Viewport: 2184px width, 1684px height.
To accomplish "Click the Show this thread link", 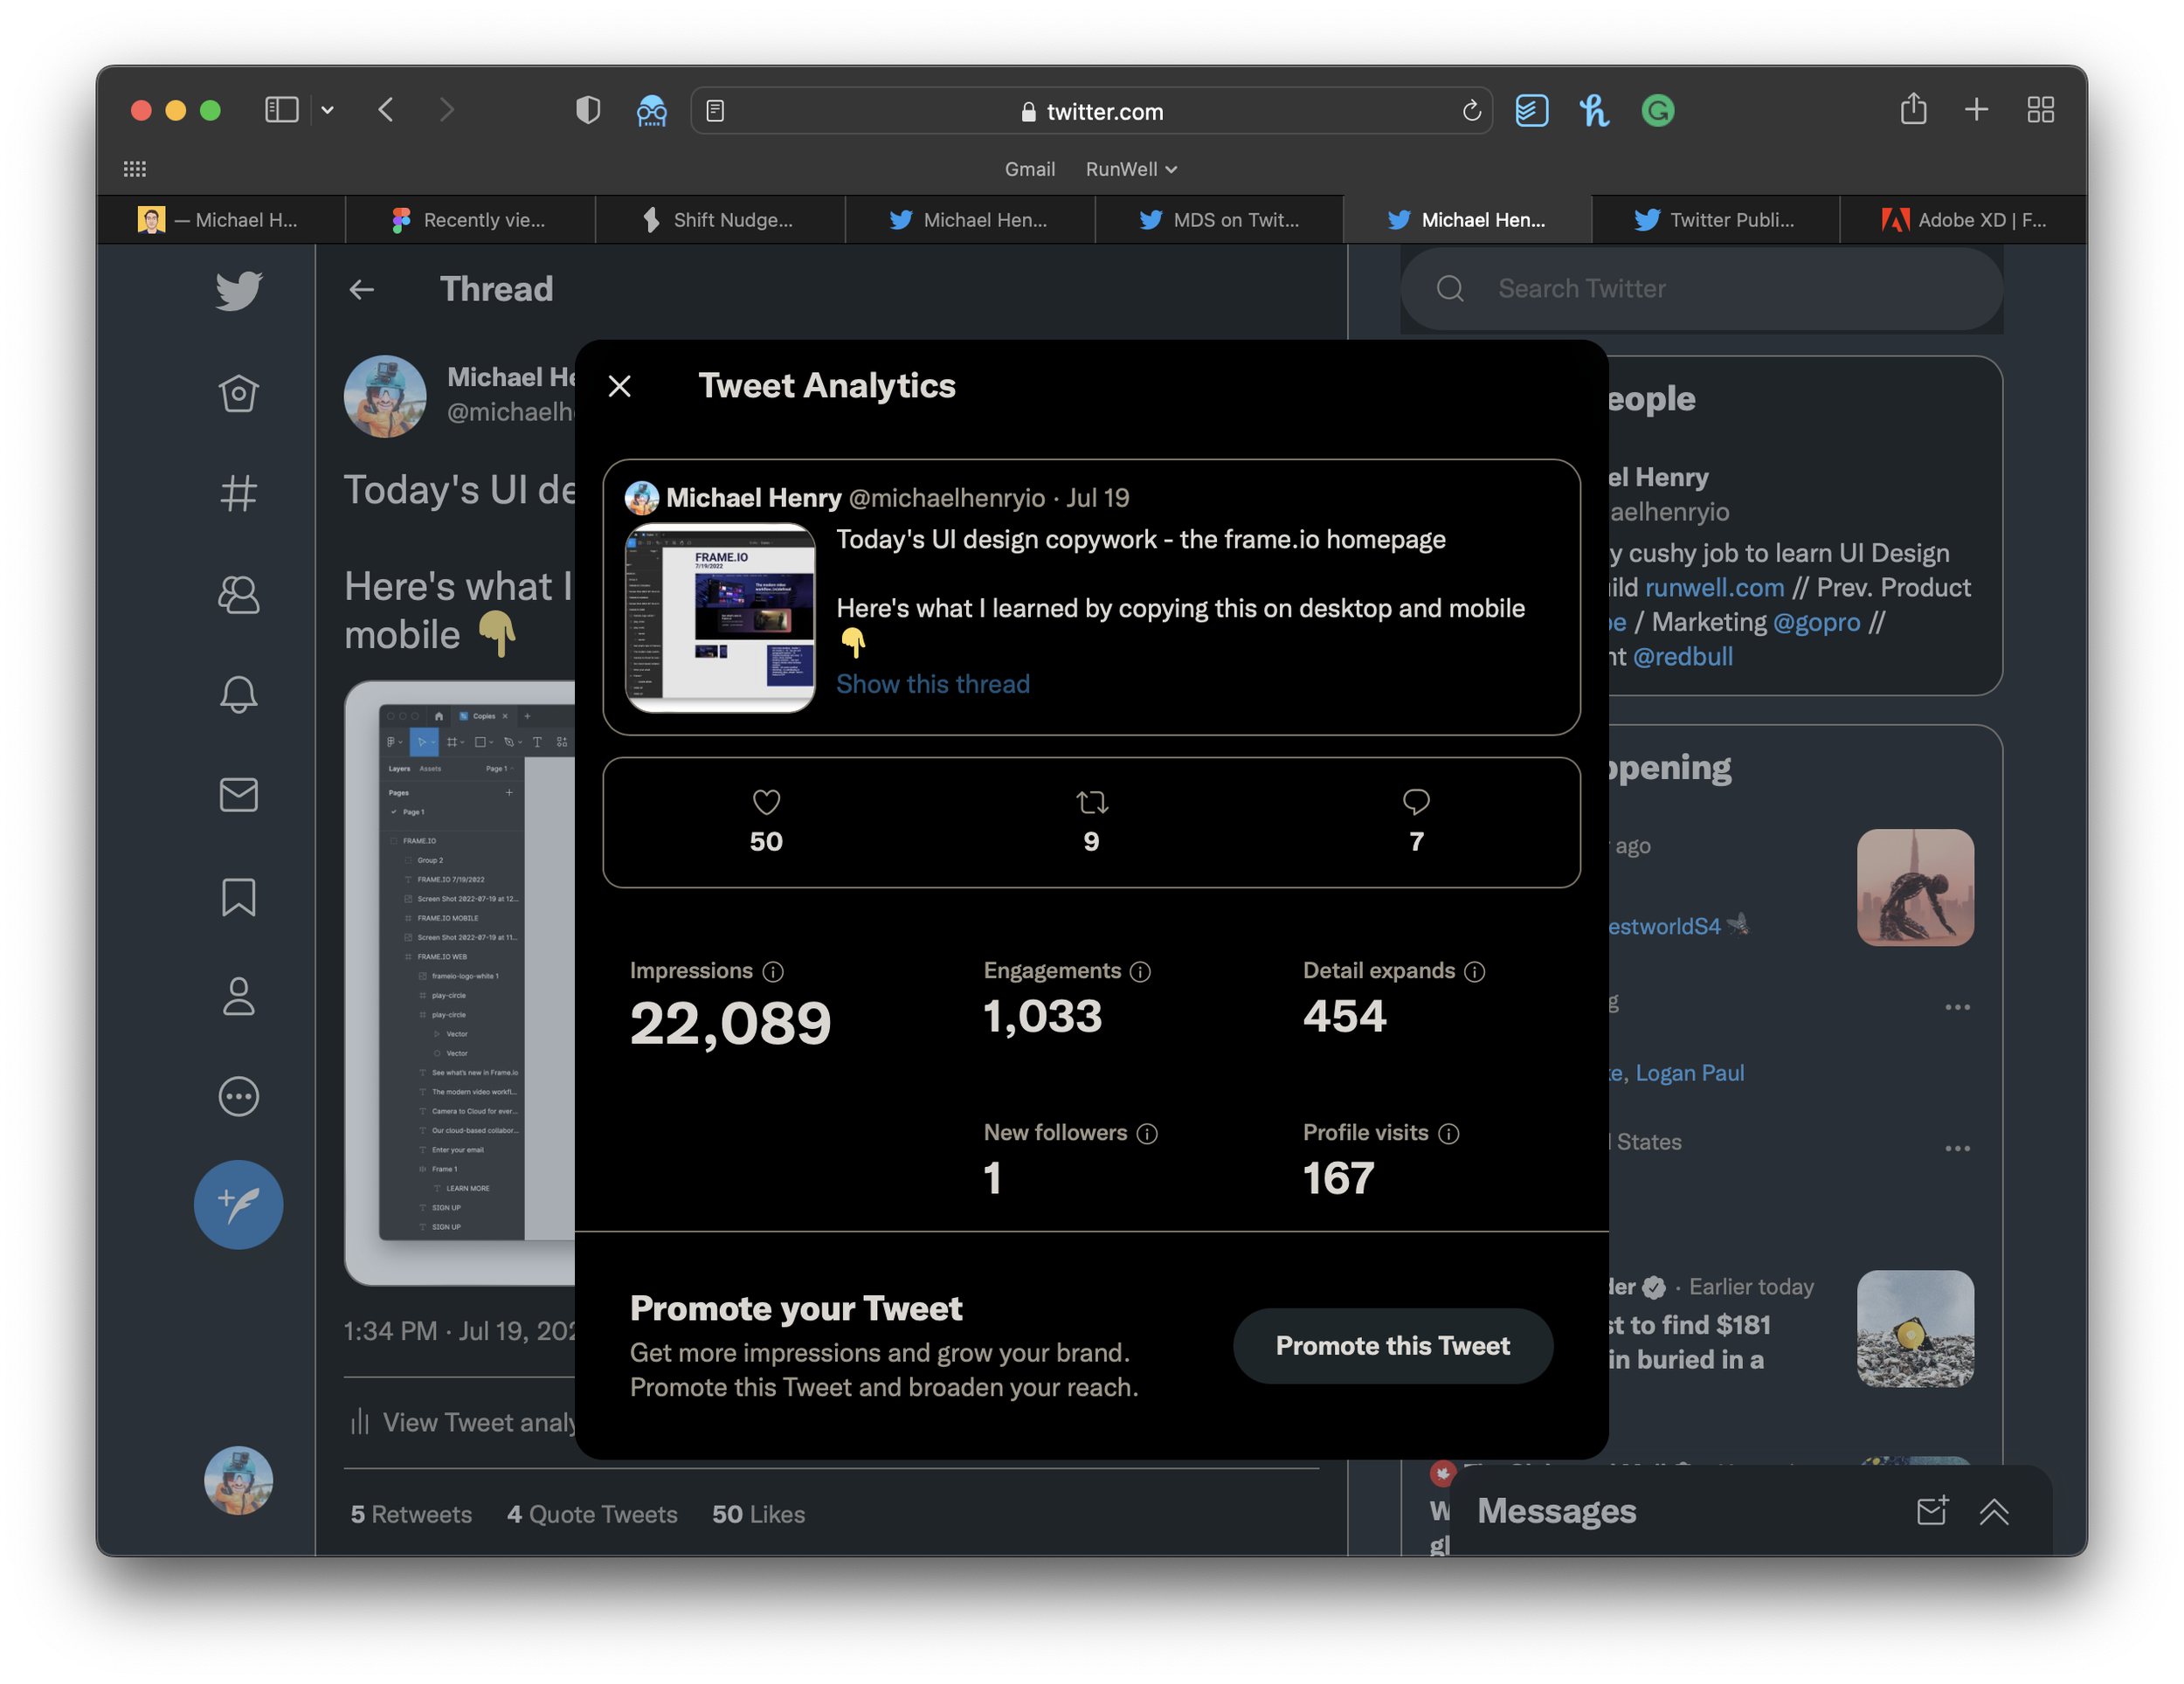I will coord(932,684).
